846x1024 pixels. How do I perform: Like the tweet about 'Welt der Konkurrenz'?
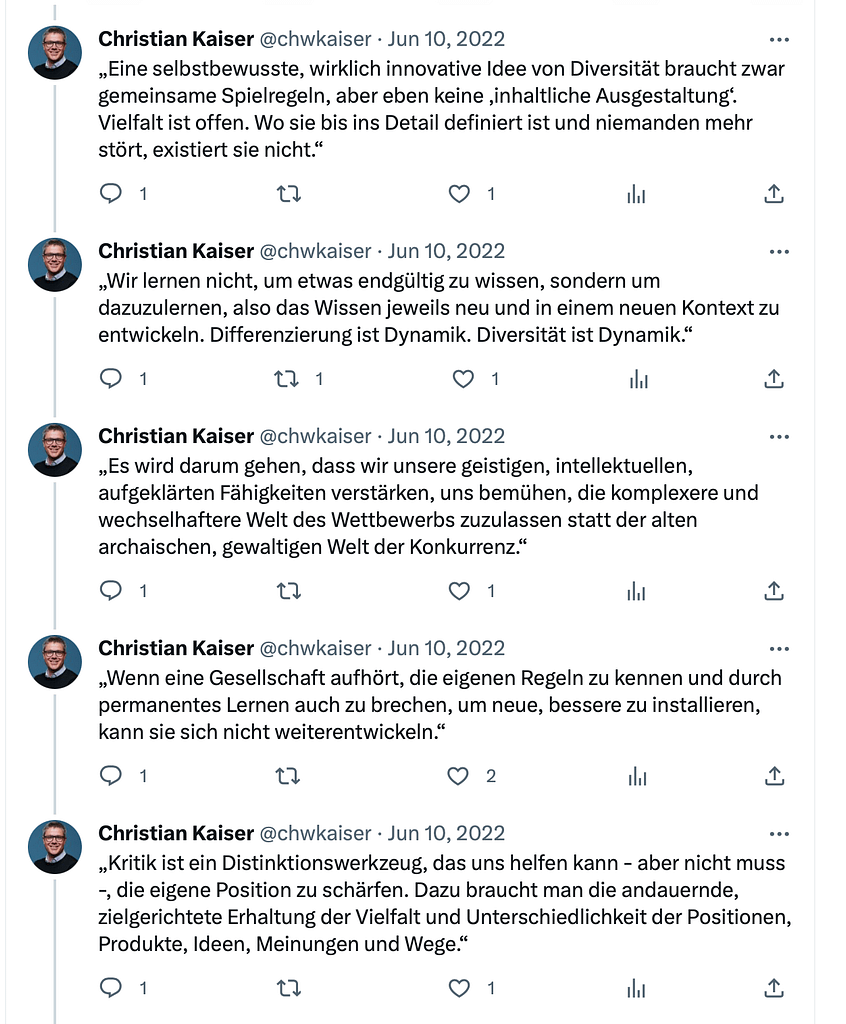[x=459, y=591]
